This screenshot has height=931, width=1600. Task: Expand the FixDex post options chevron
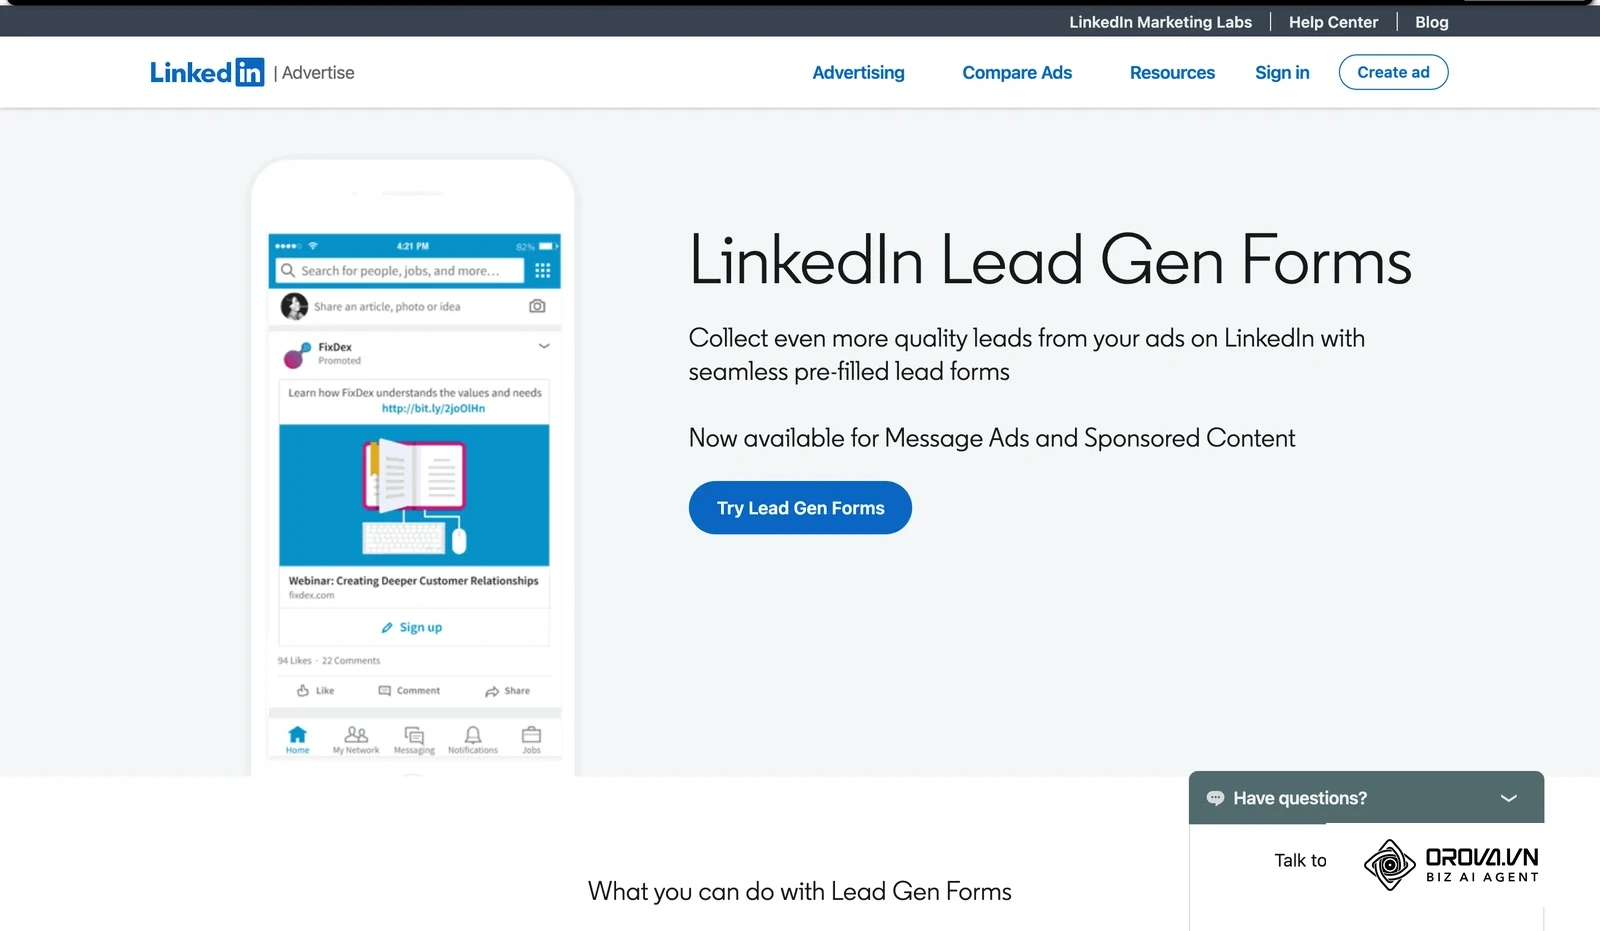(544, 346)
